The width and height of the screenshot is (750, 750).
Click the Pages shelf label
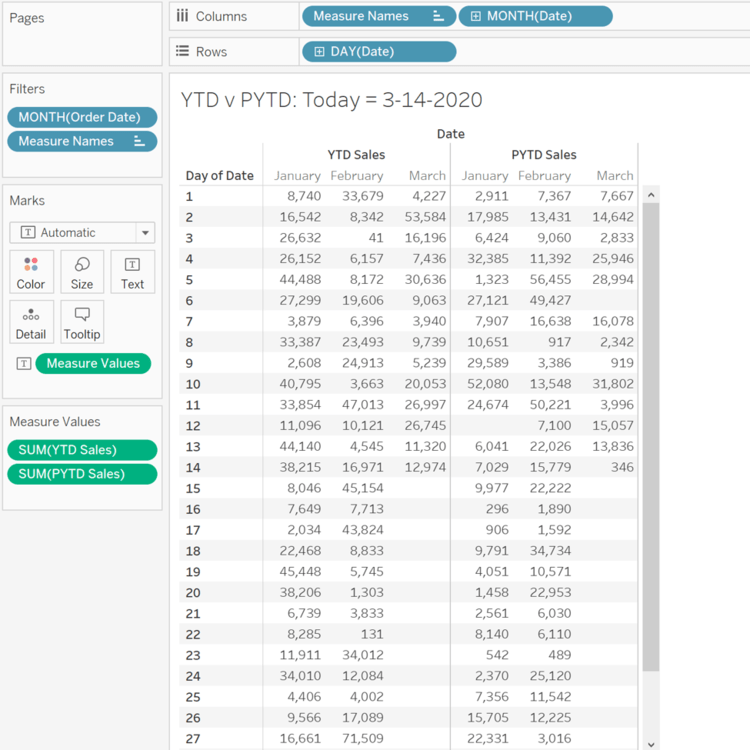(x=27, y=18)
